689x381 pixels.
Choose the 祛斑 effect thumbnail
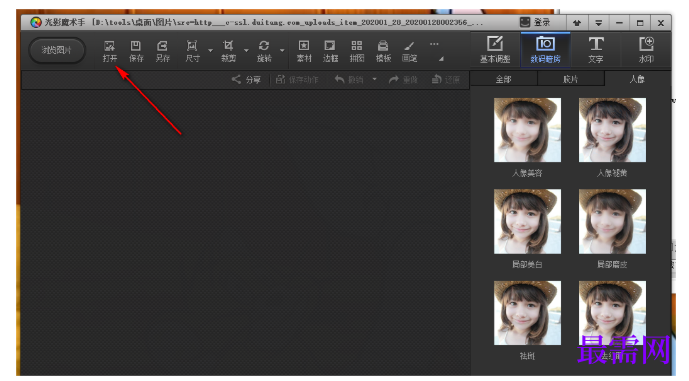pos(527,312)
